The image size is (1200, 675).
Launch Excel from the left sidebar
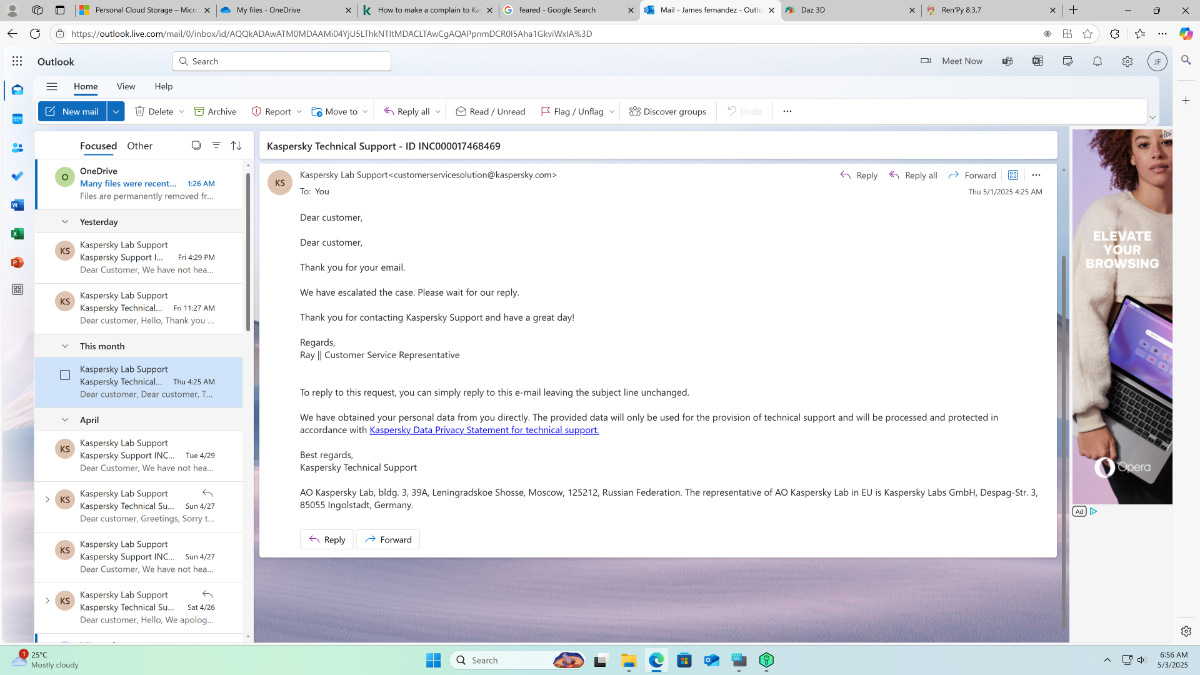17,233
